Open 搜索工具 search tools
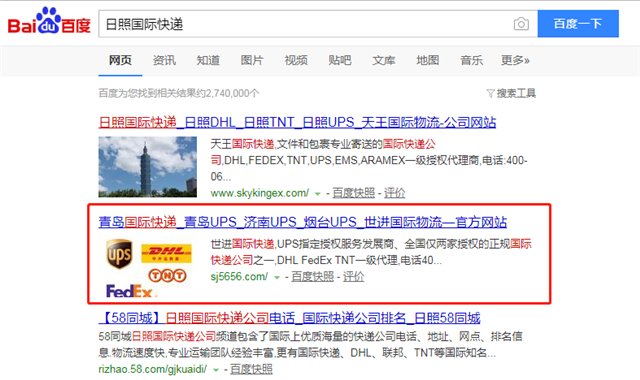Screen dimensions: 640x380 pos(516,93)
